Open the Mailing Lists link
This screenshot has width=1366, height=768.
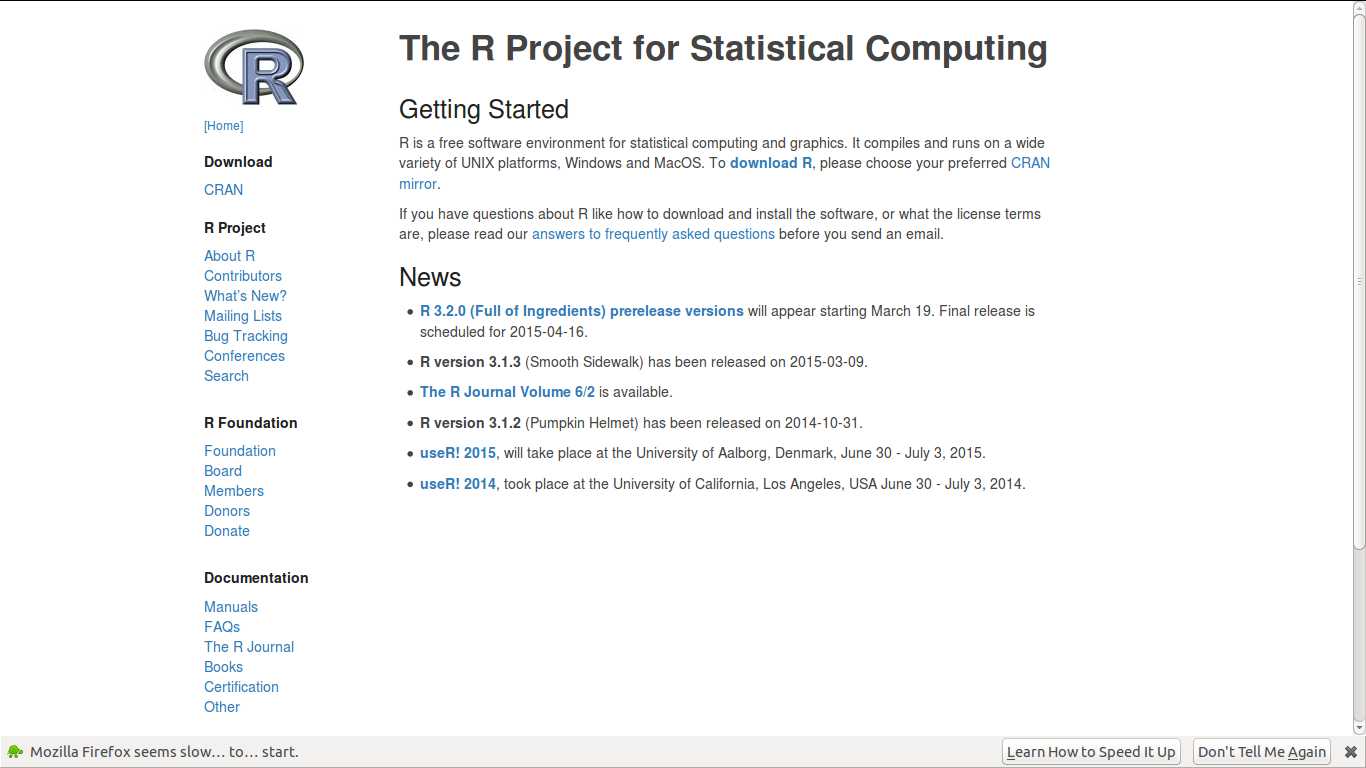(243, 316)
